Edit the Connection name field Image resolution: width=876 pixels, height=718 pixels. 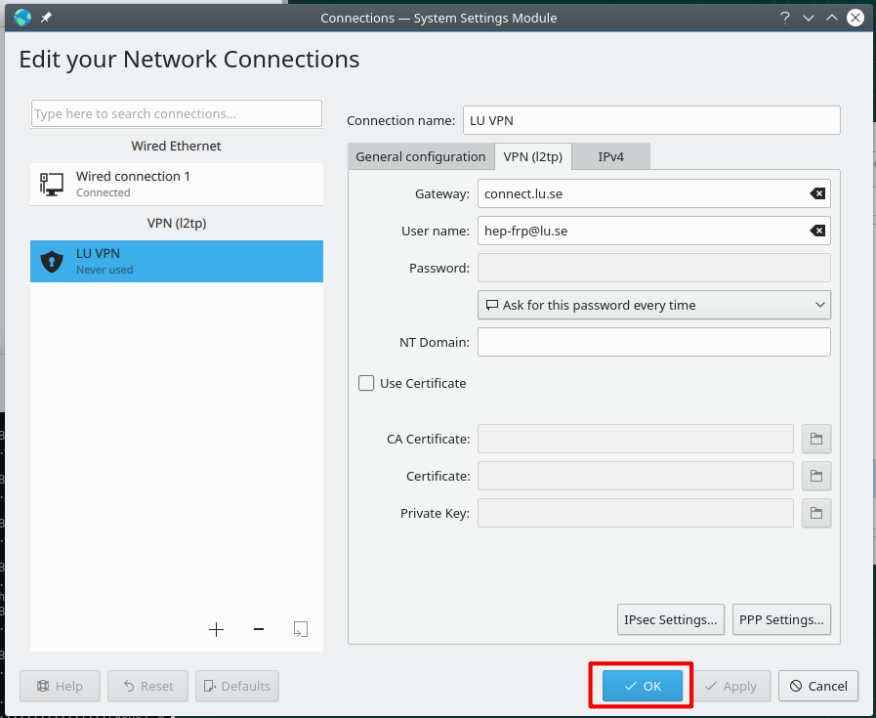(651, 120)
